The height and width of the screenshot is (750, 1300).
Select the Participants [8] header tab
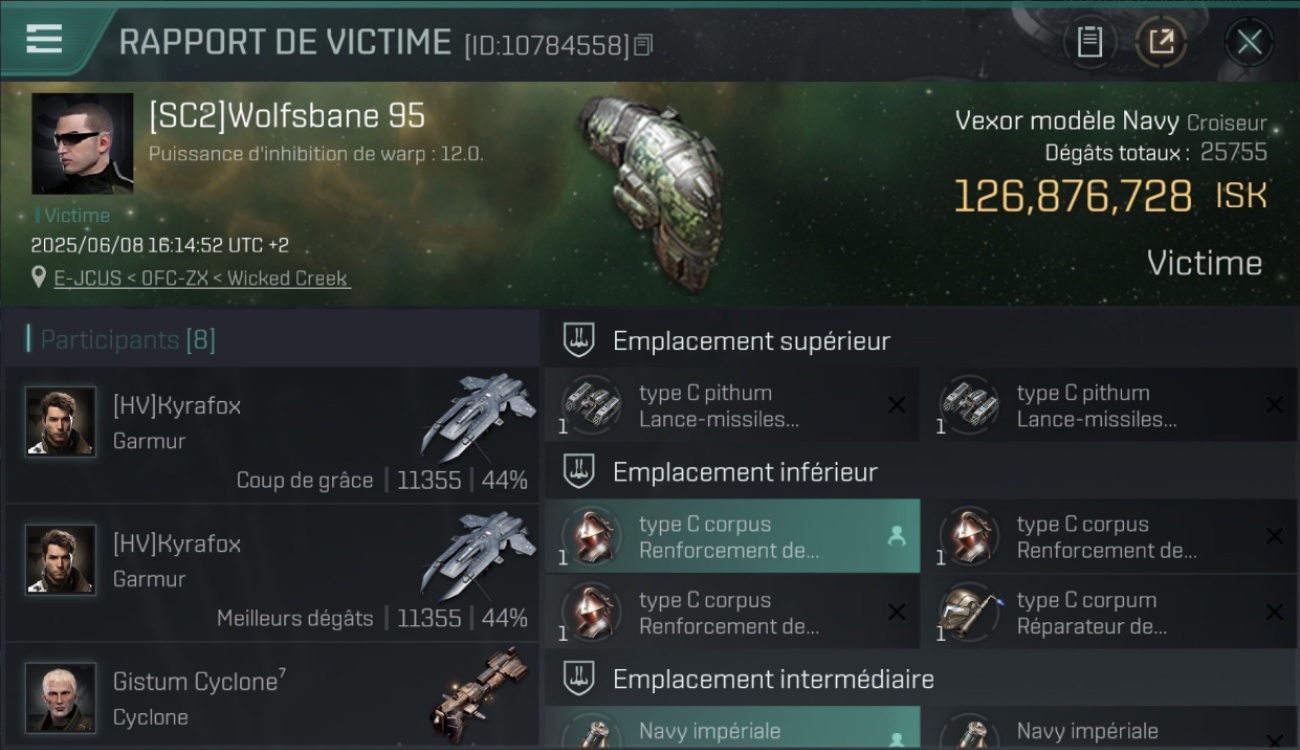(x=122, y=339)
